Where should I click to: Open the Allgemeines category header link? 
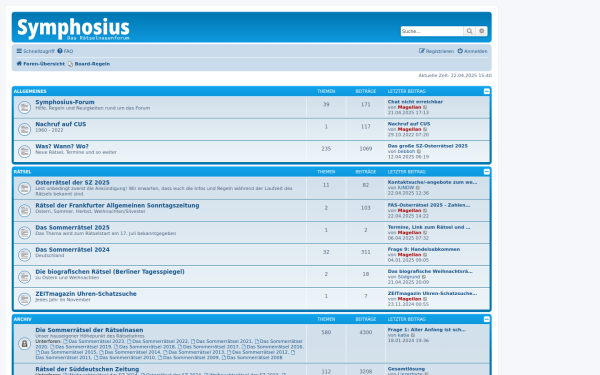pos(30,91)
